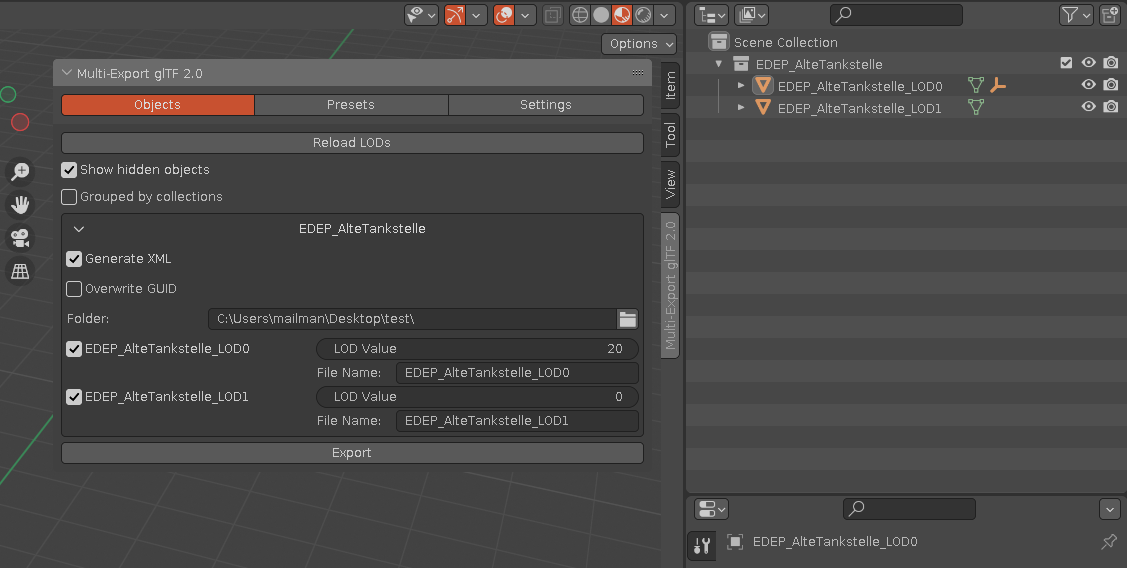This screenshot has height=568, width=1127.
Task: Open shading options dropdown arrow
Action: 665,14
